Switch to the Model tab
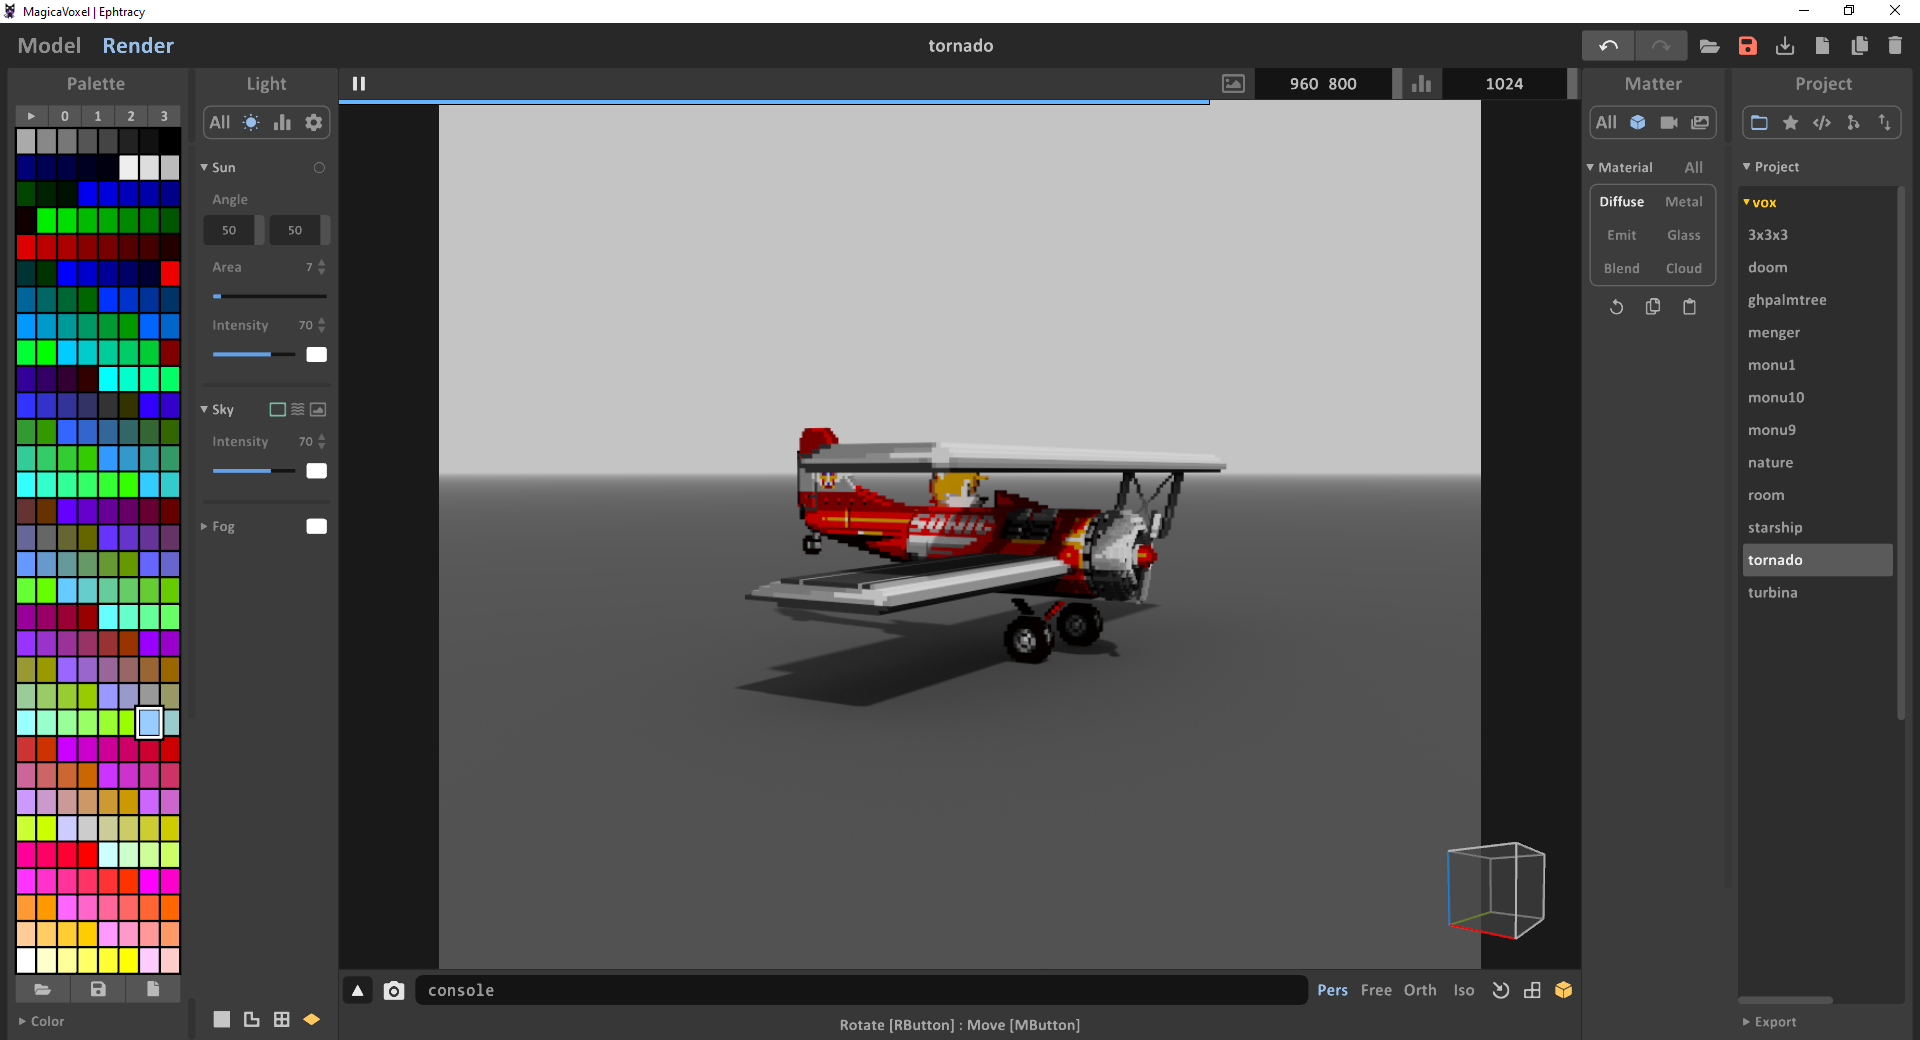 pos(49,46)
